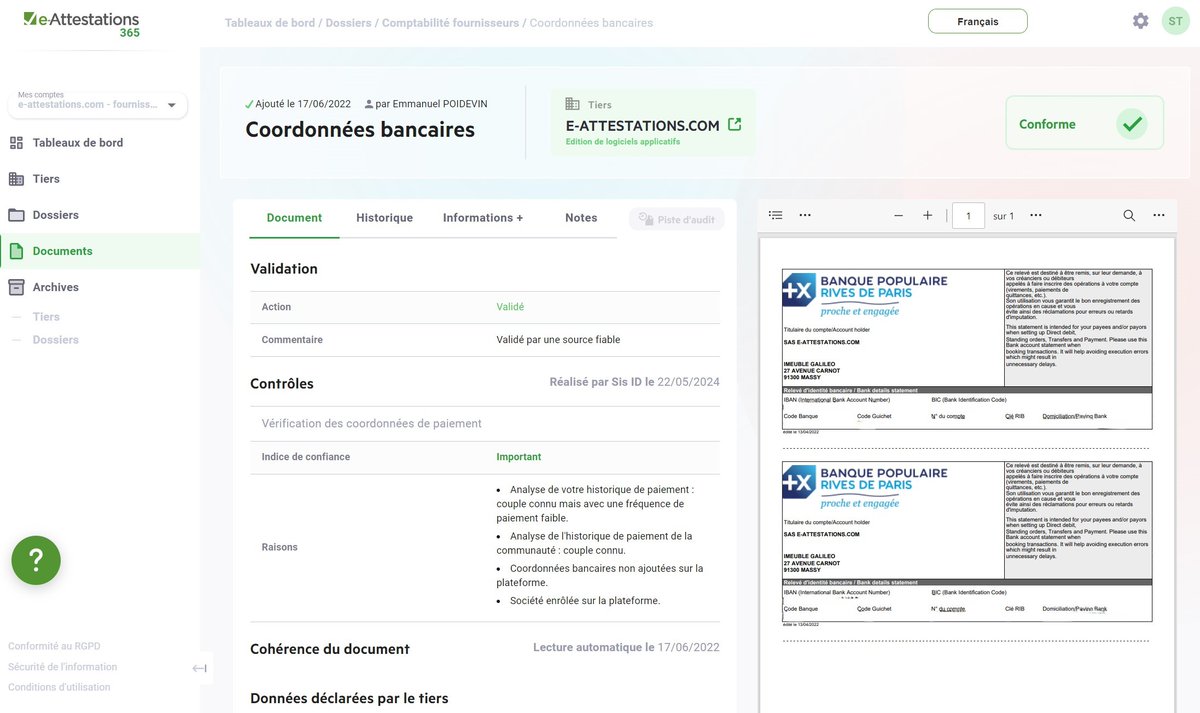Click the second RIB in PDF preview
The width and height of the screenshot is (1200, 713).
(967, 543)
